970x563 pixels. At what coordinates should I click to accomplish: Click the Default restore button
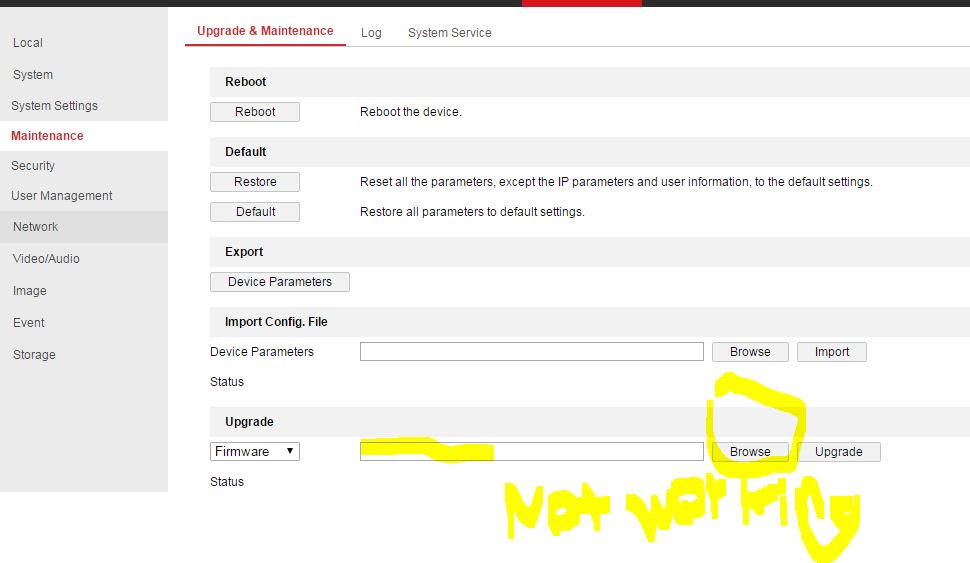[255, 212]
